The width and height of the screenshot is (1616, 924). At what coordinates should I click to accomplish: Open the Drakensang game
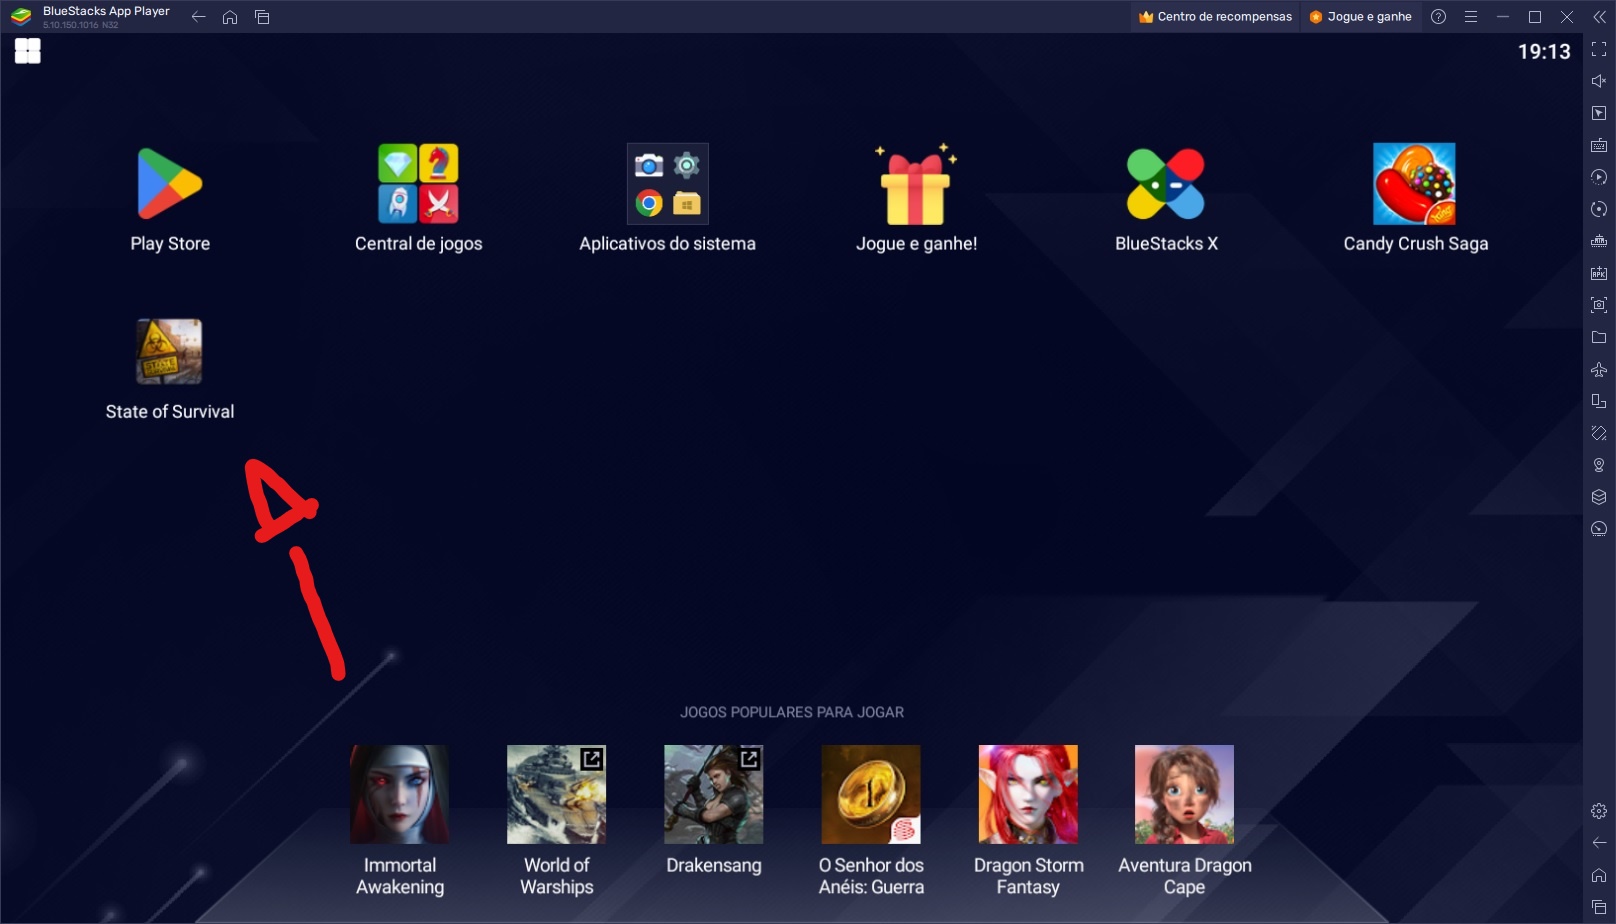tap(713, 794)
